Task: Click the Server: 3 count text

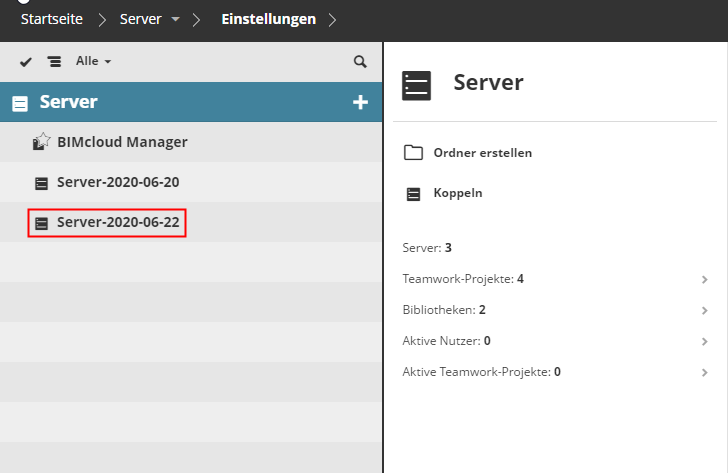Action: tap(427, 248)
